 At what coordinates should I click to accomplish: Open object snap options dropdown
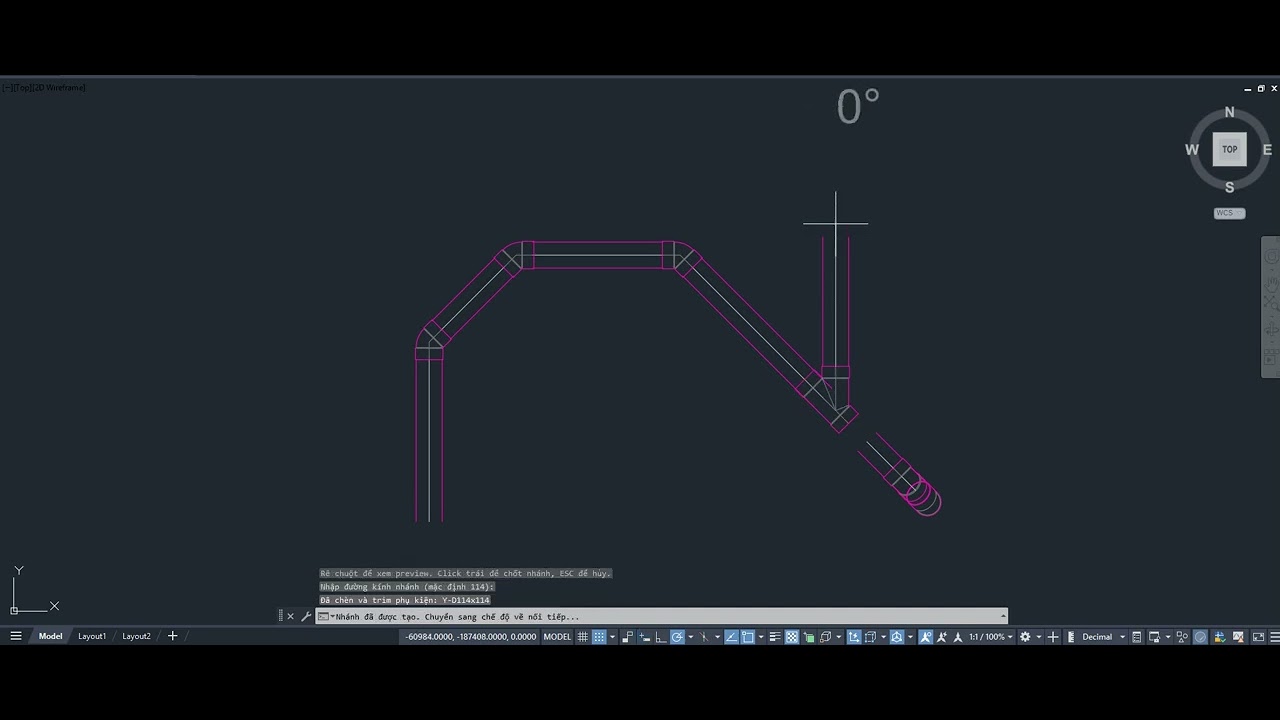(761, 636)
